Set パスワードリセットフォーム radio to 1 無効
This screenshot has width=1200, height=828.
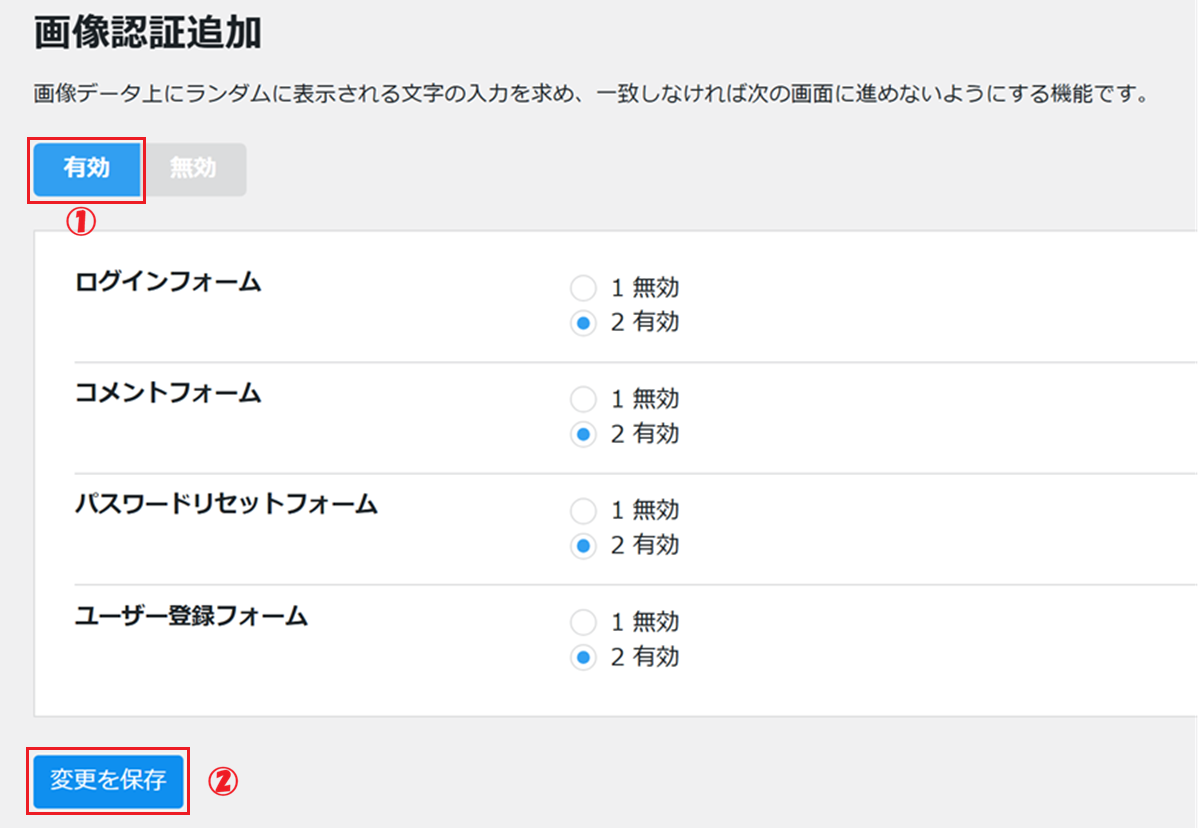(x=582, y=511)
